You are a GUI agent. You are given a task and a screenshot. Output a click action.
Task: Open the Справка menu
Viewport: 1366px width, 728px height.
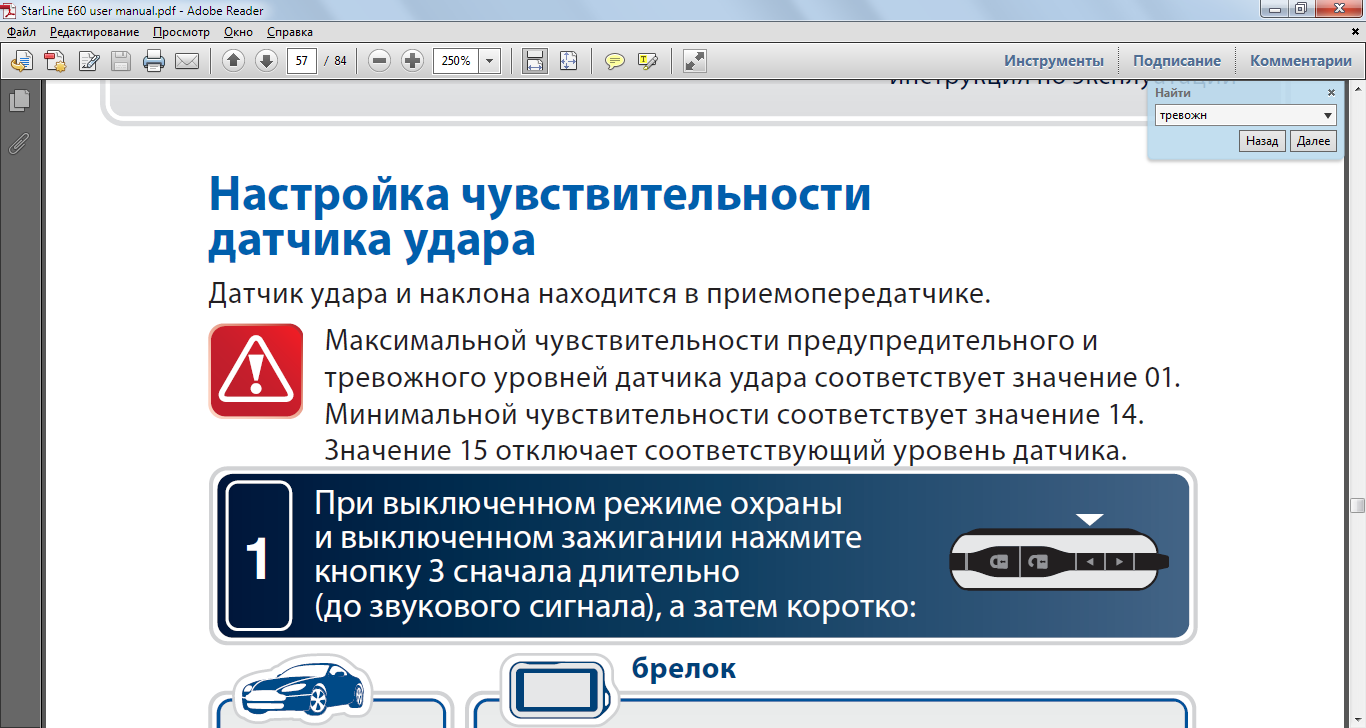click(290, 32)
